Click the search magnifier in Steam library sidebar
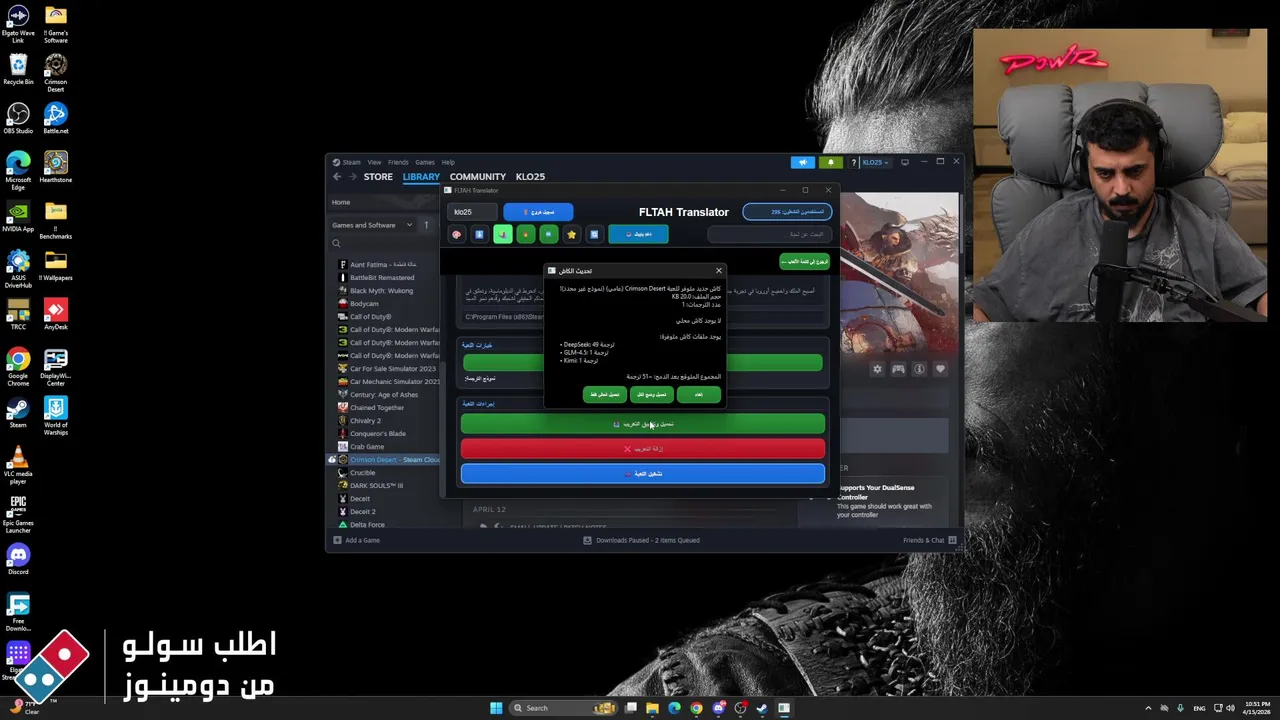The image size is (1280, 720). [x=336, y=243]
